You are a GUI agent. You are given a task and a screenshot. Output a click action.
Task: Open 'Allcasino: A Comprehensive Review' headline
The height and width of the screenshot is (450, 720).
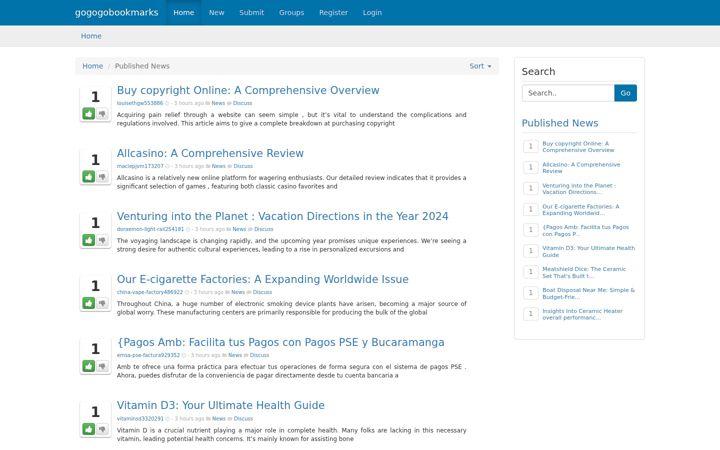pos(210,153)
